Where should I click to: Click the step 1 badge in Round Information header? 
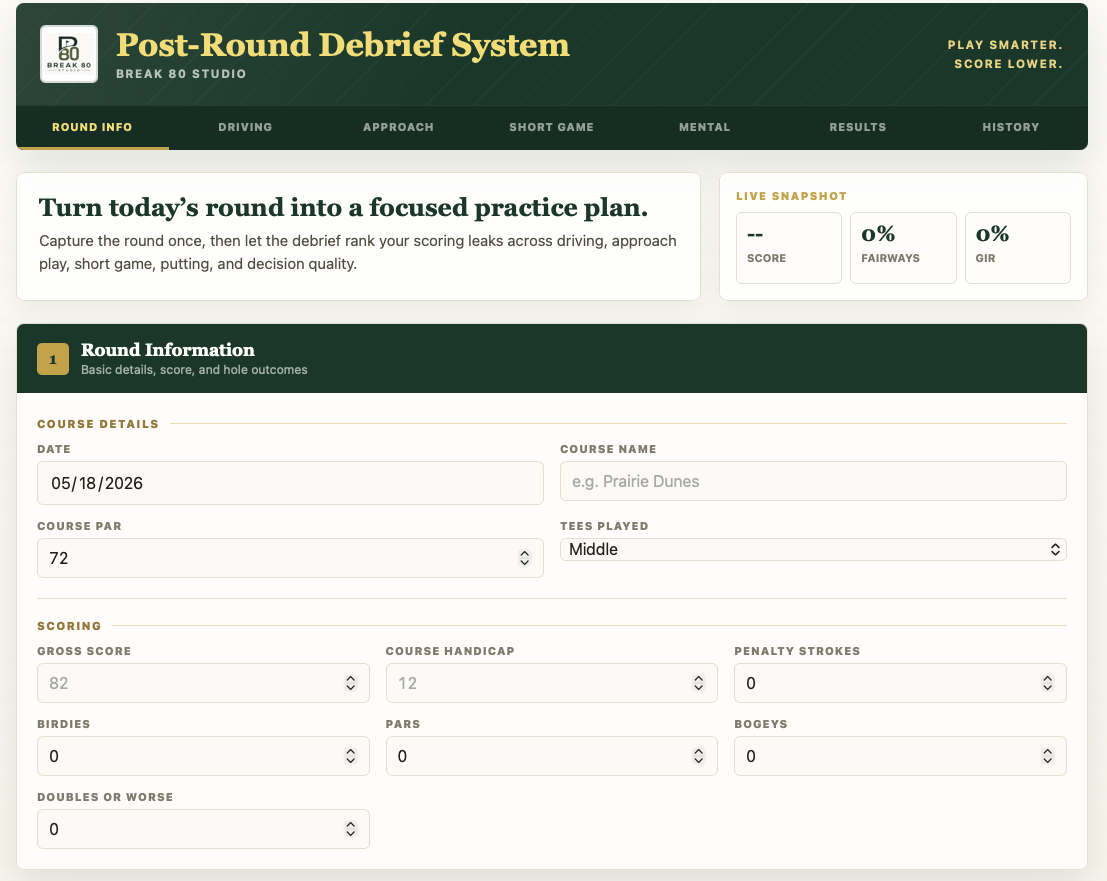[x=53, y=359]
